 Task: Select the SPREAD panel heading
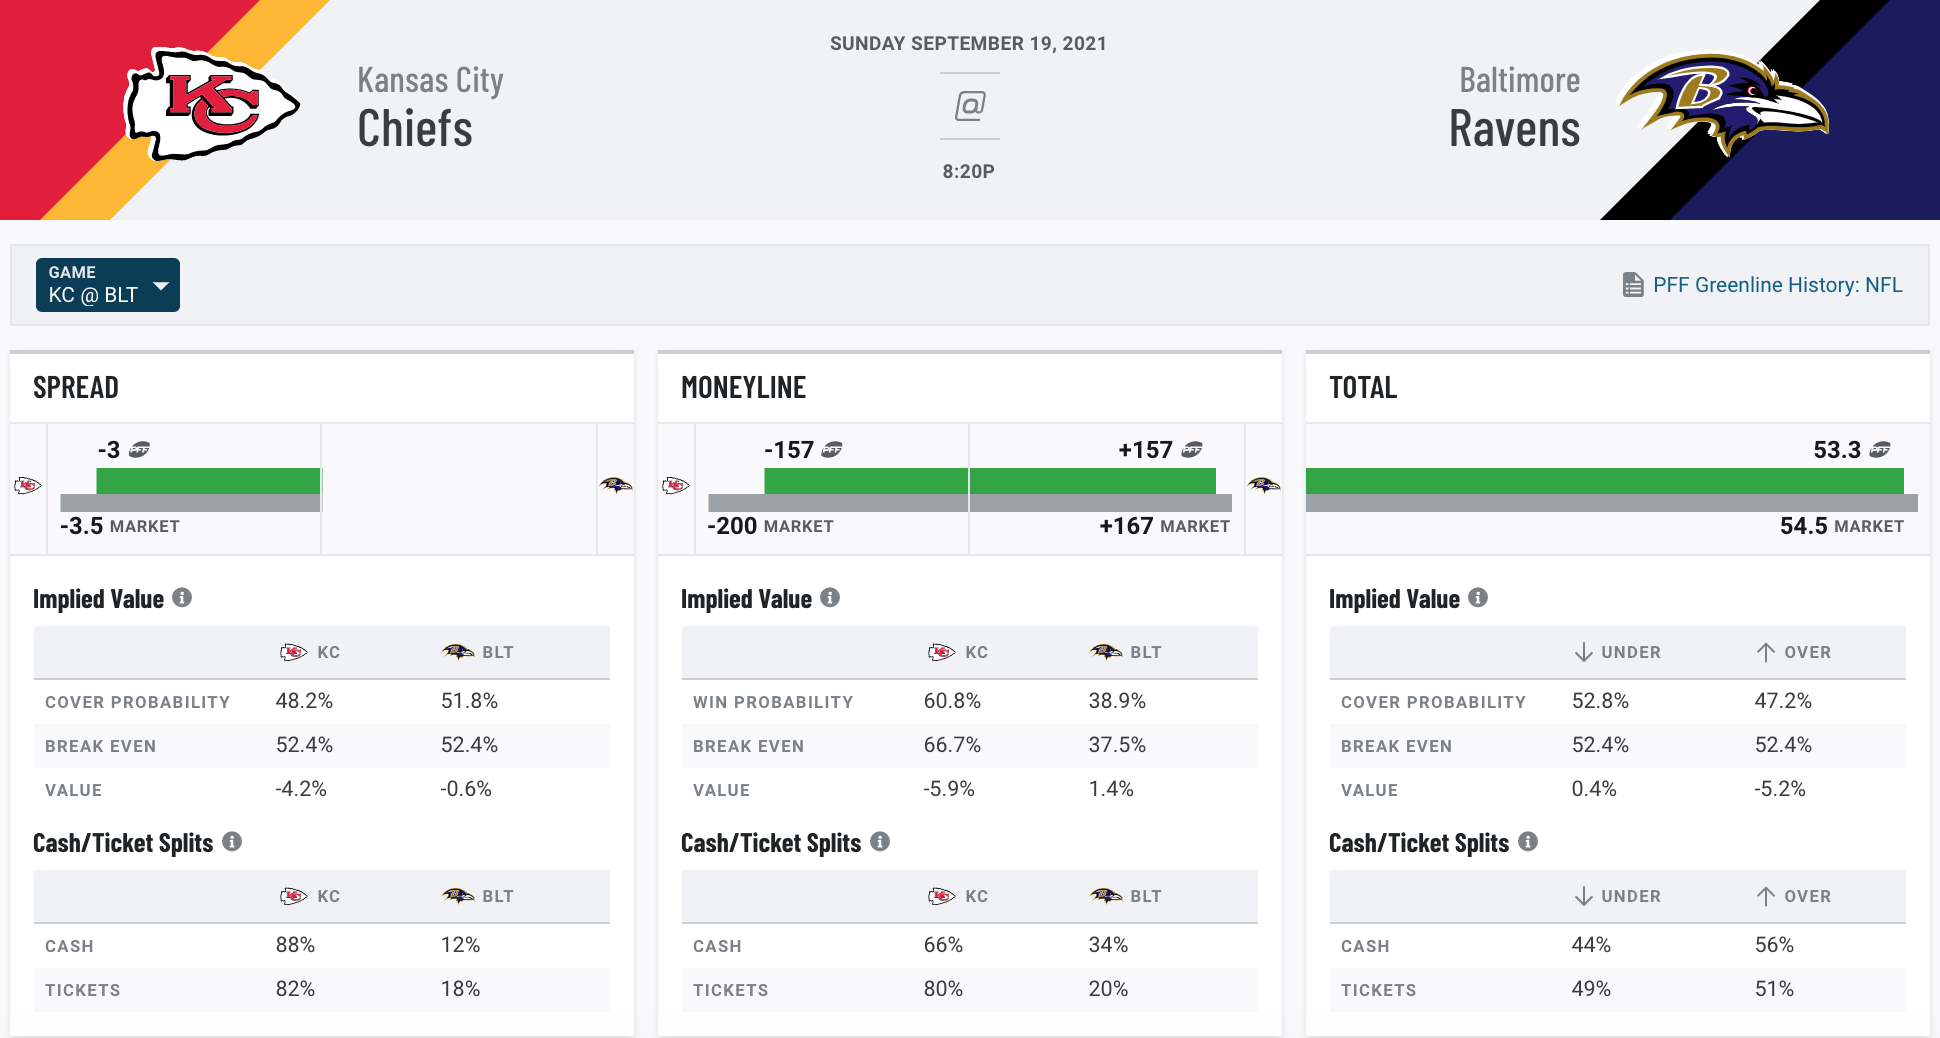76,388
